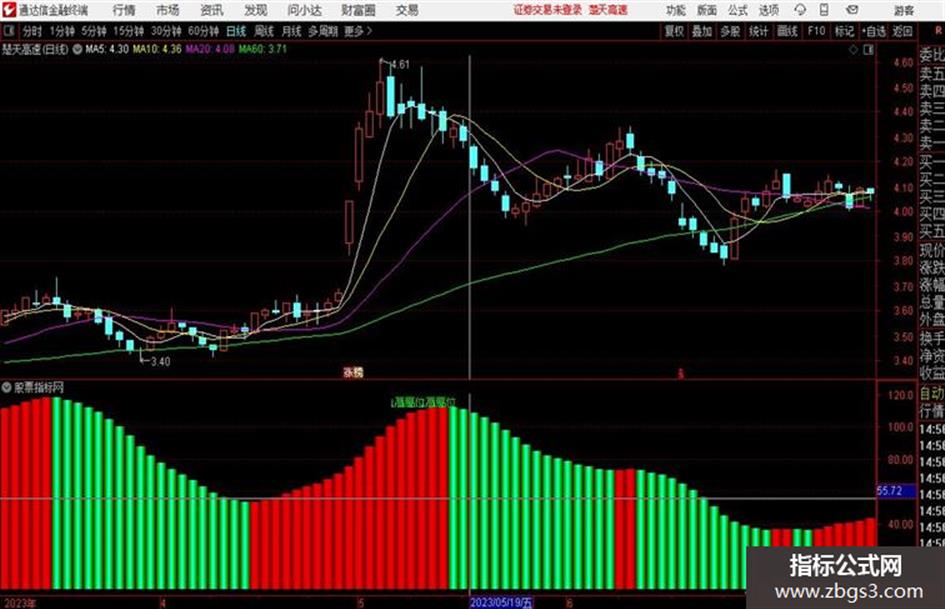Switch to the 分时 chart tab
The image size is (945, 609).
click(32, 31)
